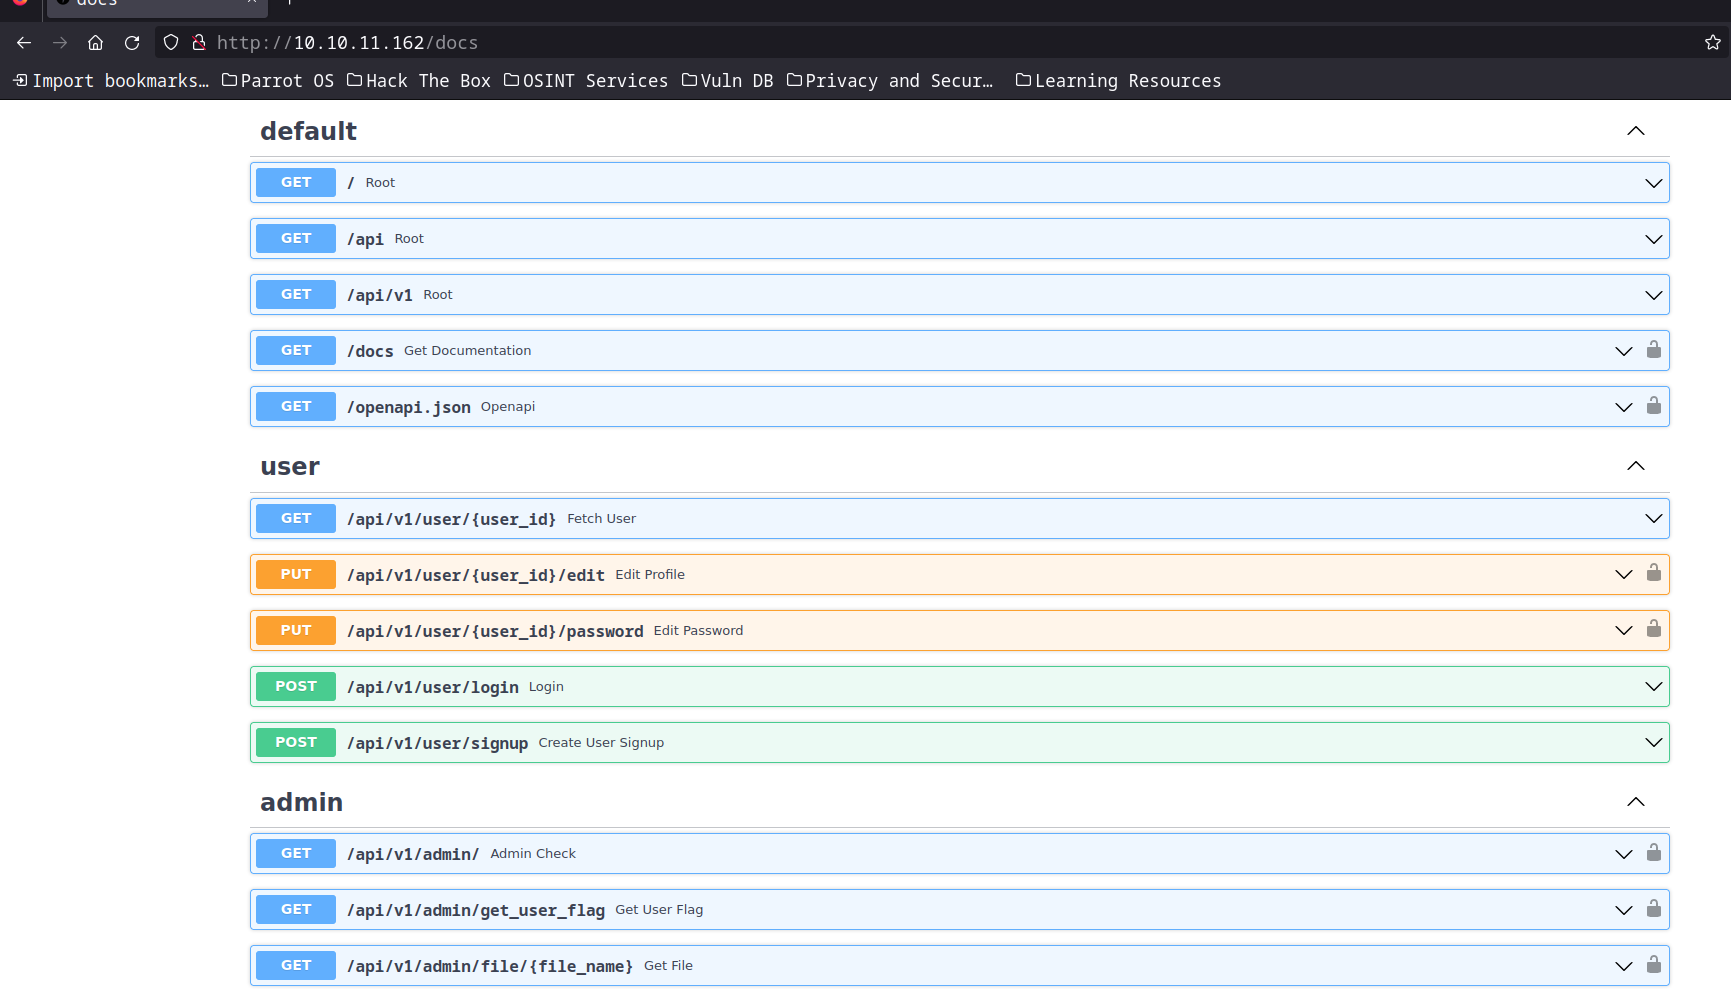The image size is (1731, 989).
Task: Click Import bookmarks in the bookmarks bar
Action: click(x=111, y=81)
